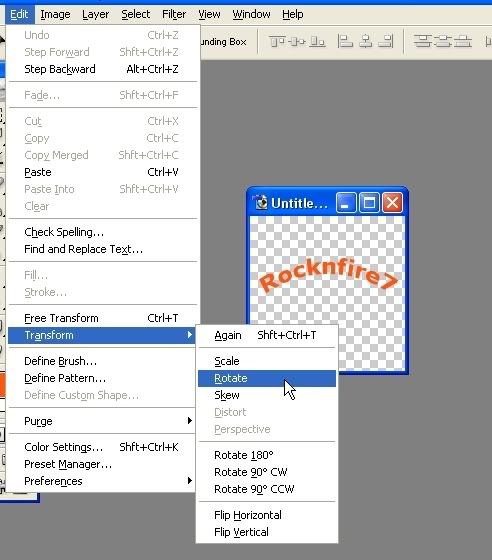The image size is (492, 560).
Task: Click the Align Right Edges icon
Action: (386, 41)
